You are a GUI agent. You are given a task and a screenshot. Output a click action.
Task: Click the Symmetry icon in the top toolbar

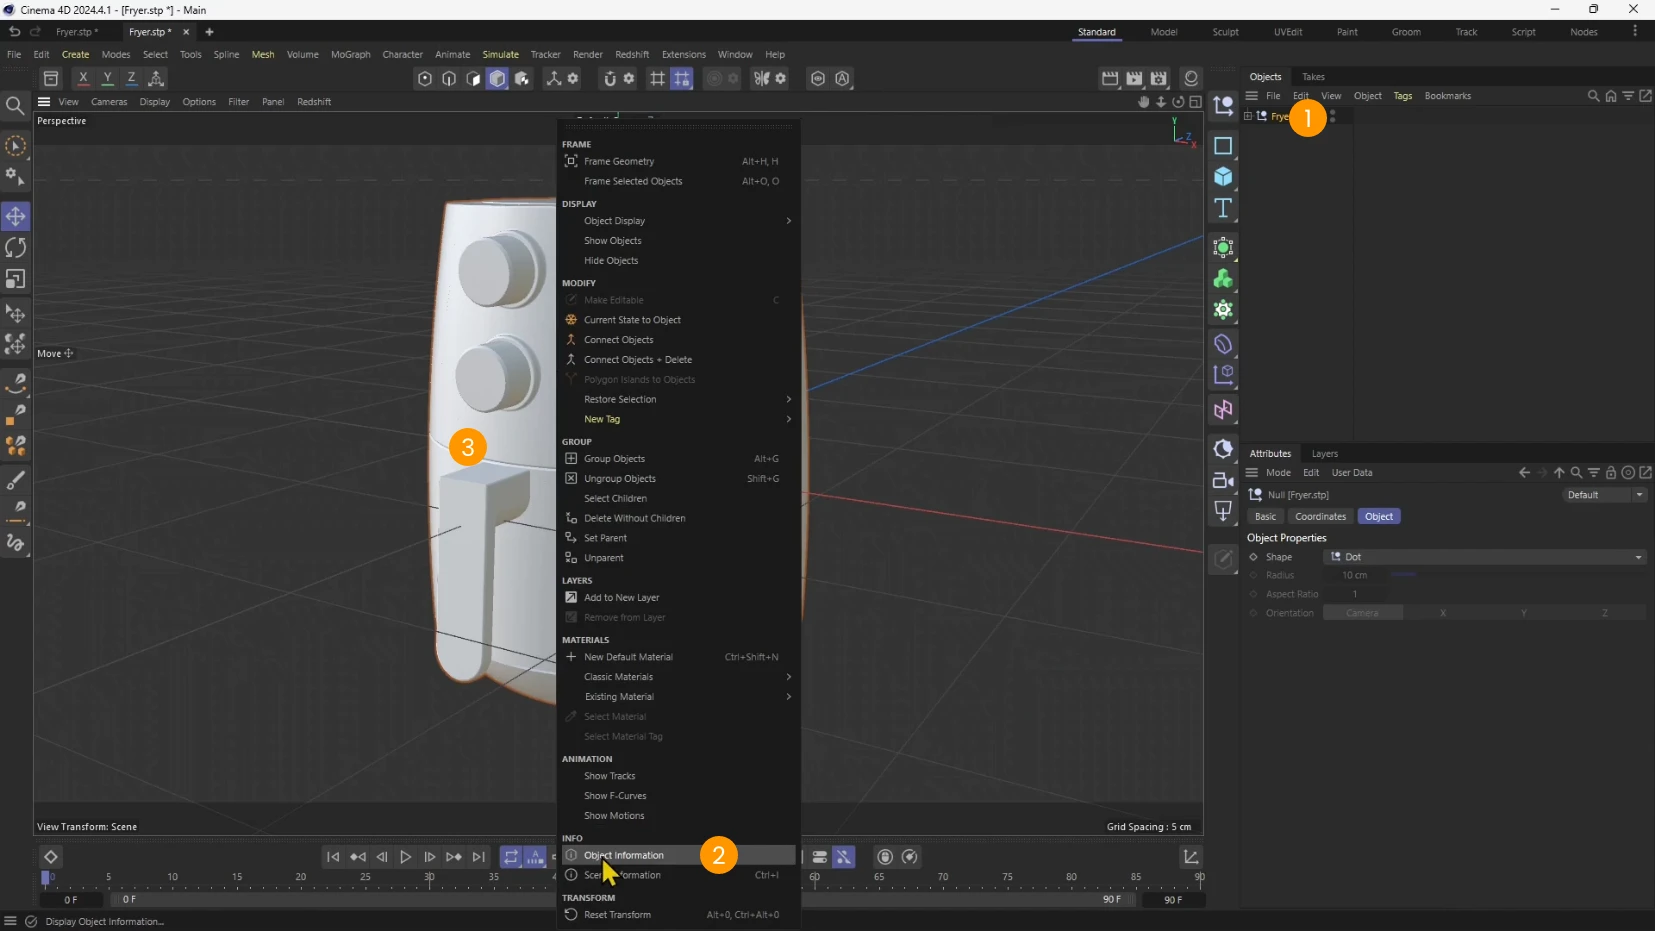point(762,78)
